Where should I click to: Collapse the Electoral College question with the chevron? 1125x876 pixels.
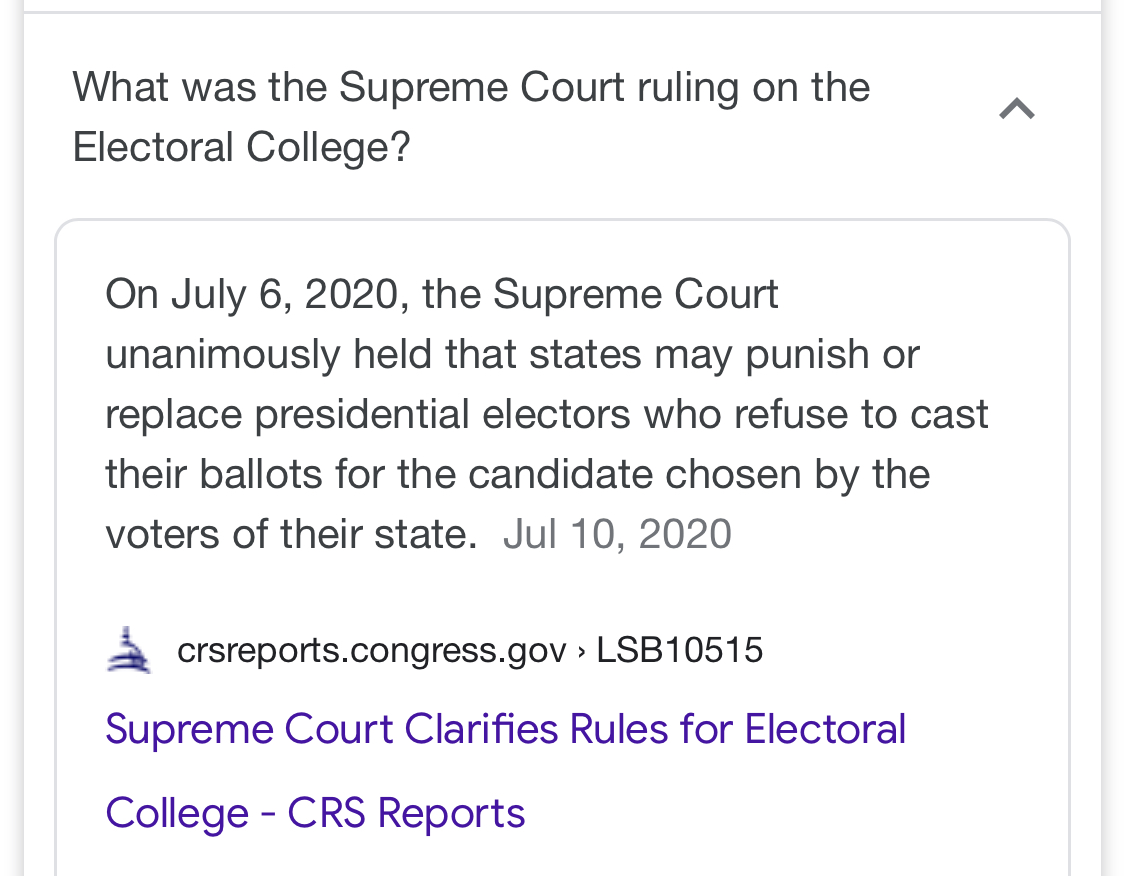point(1017,109)
